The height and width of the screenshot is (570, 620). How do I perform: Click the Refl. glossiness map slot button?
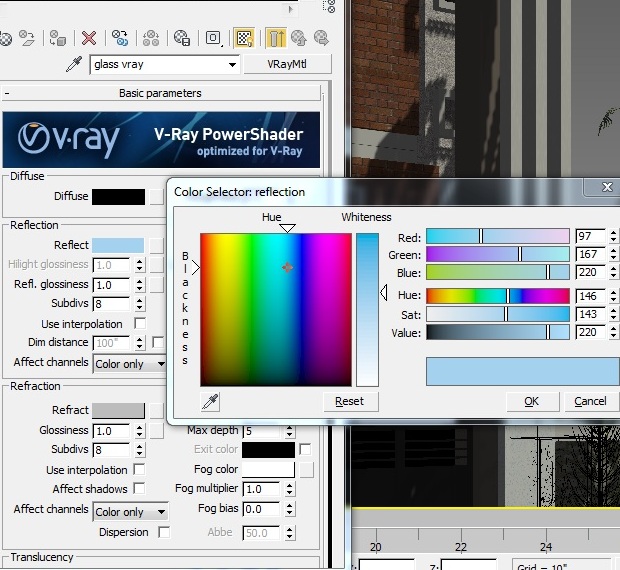[157, 285]
